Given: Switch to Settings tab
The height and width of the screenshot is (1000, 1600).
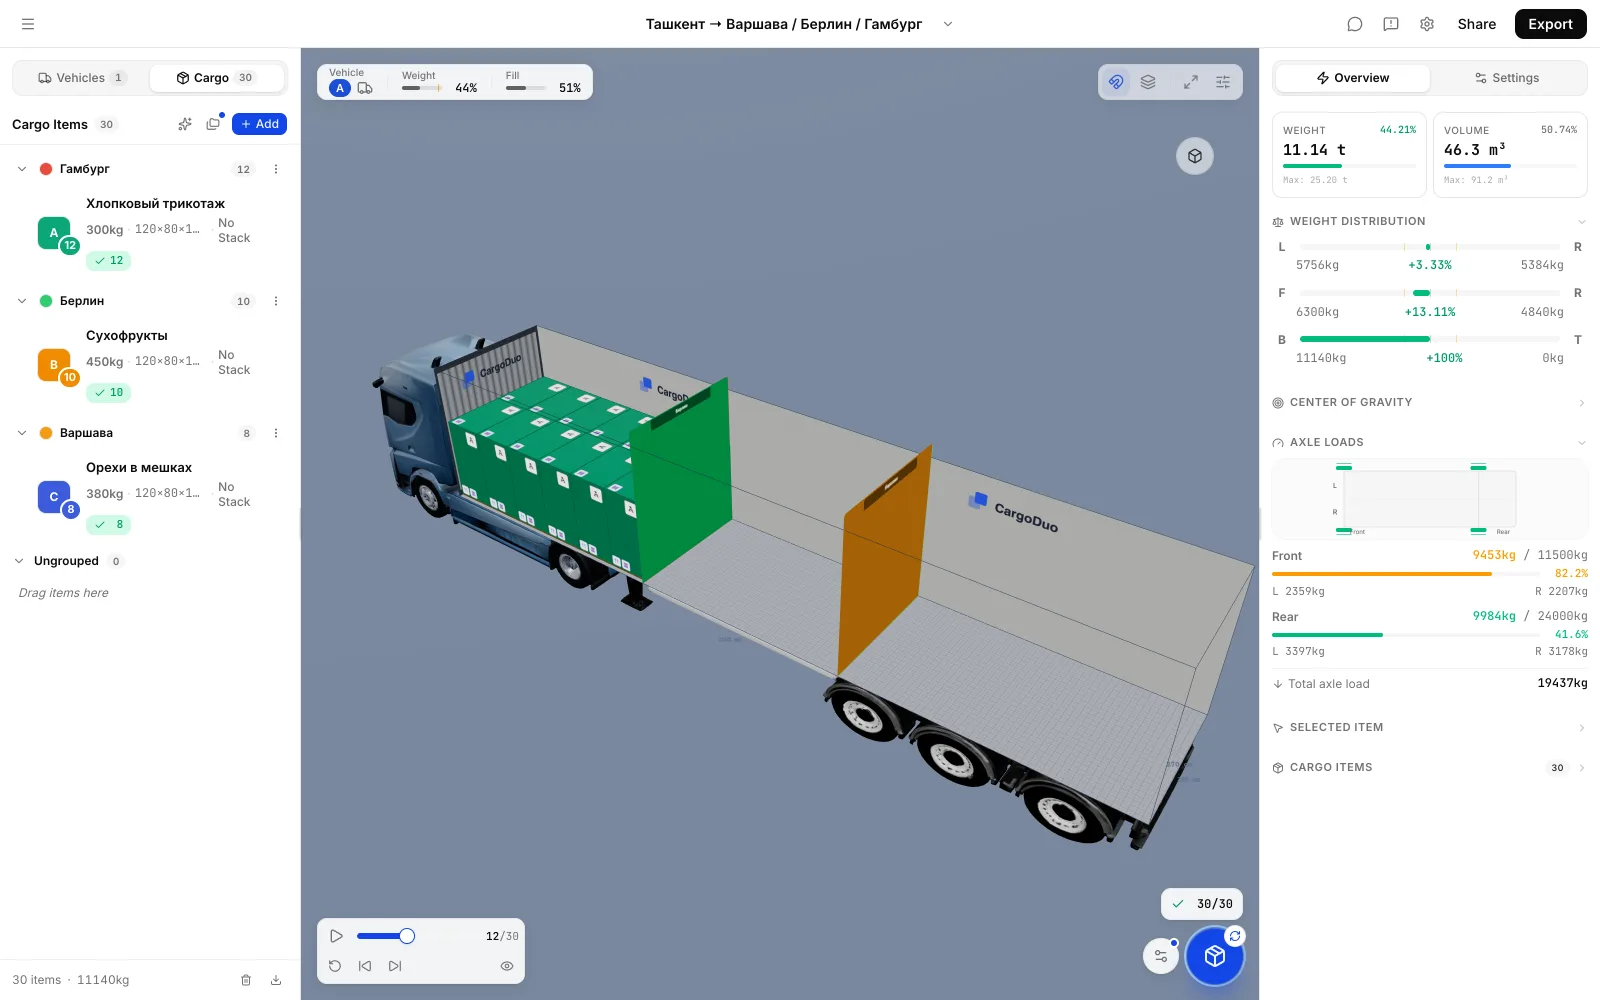Looking at the screenshot, I should (x=1507, y=78).
